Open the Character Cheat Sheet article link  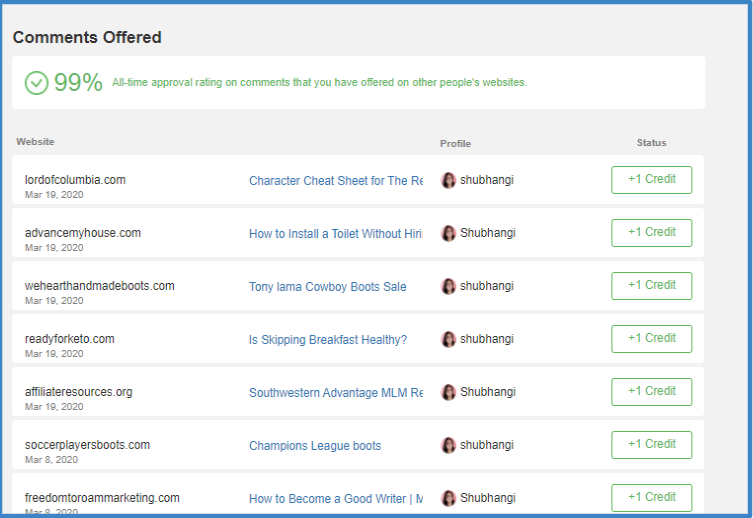(336, 181)
